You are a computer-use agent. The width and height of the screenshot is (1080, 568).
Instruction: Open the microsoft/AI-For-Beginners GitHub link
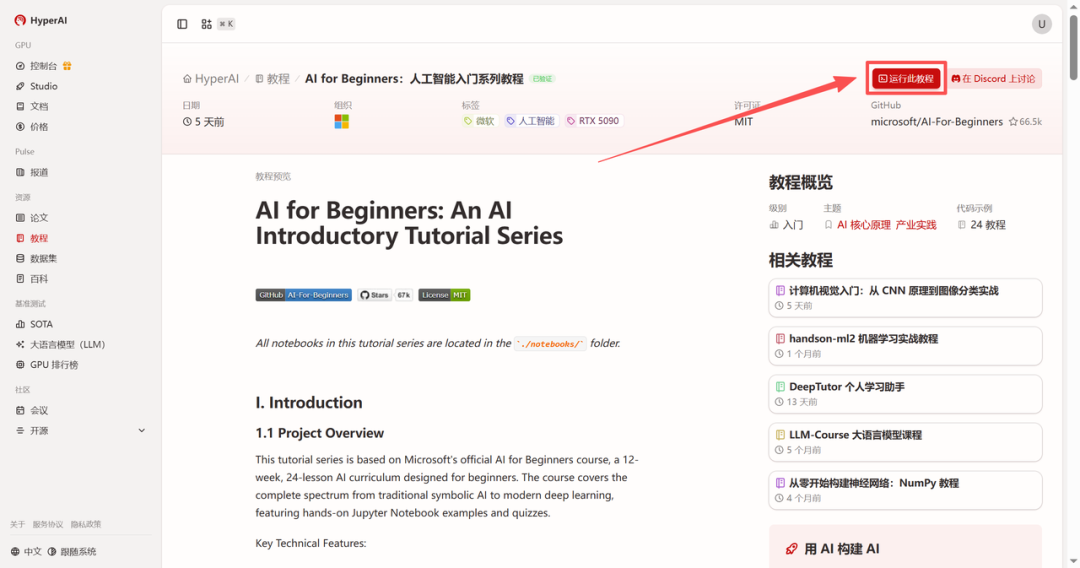coord(936,122)
